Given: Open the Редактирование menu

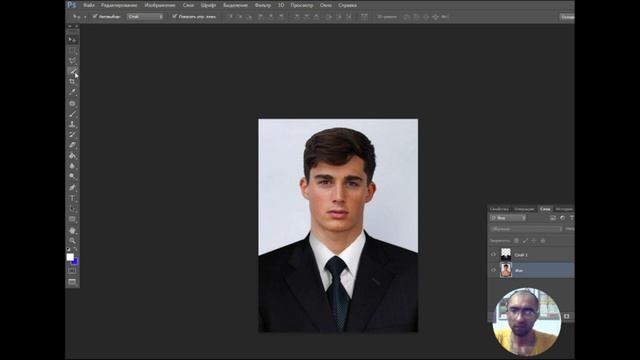Looking at the screenshot, I should [x=119, y=5].
